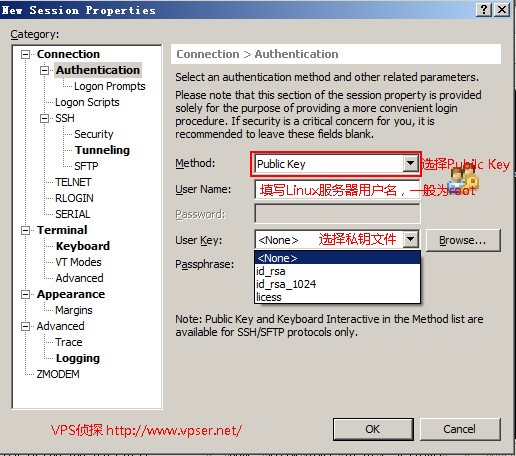516x456 pixels.
Task: Collapse the Authentication tree node
Action: point(44,70)
